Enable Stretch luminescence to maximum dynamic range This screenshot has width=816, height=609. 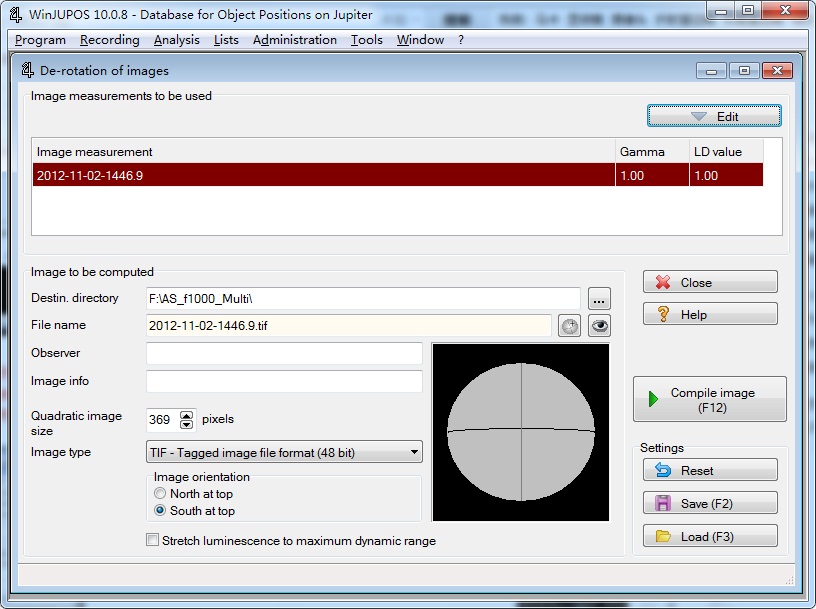pos(153,541)
